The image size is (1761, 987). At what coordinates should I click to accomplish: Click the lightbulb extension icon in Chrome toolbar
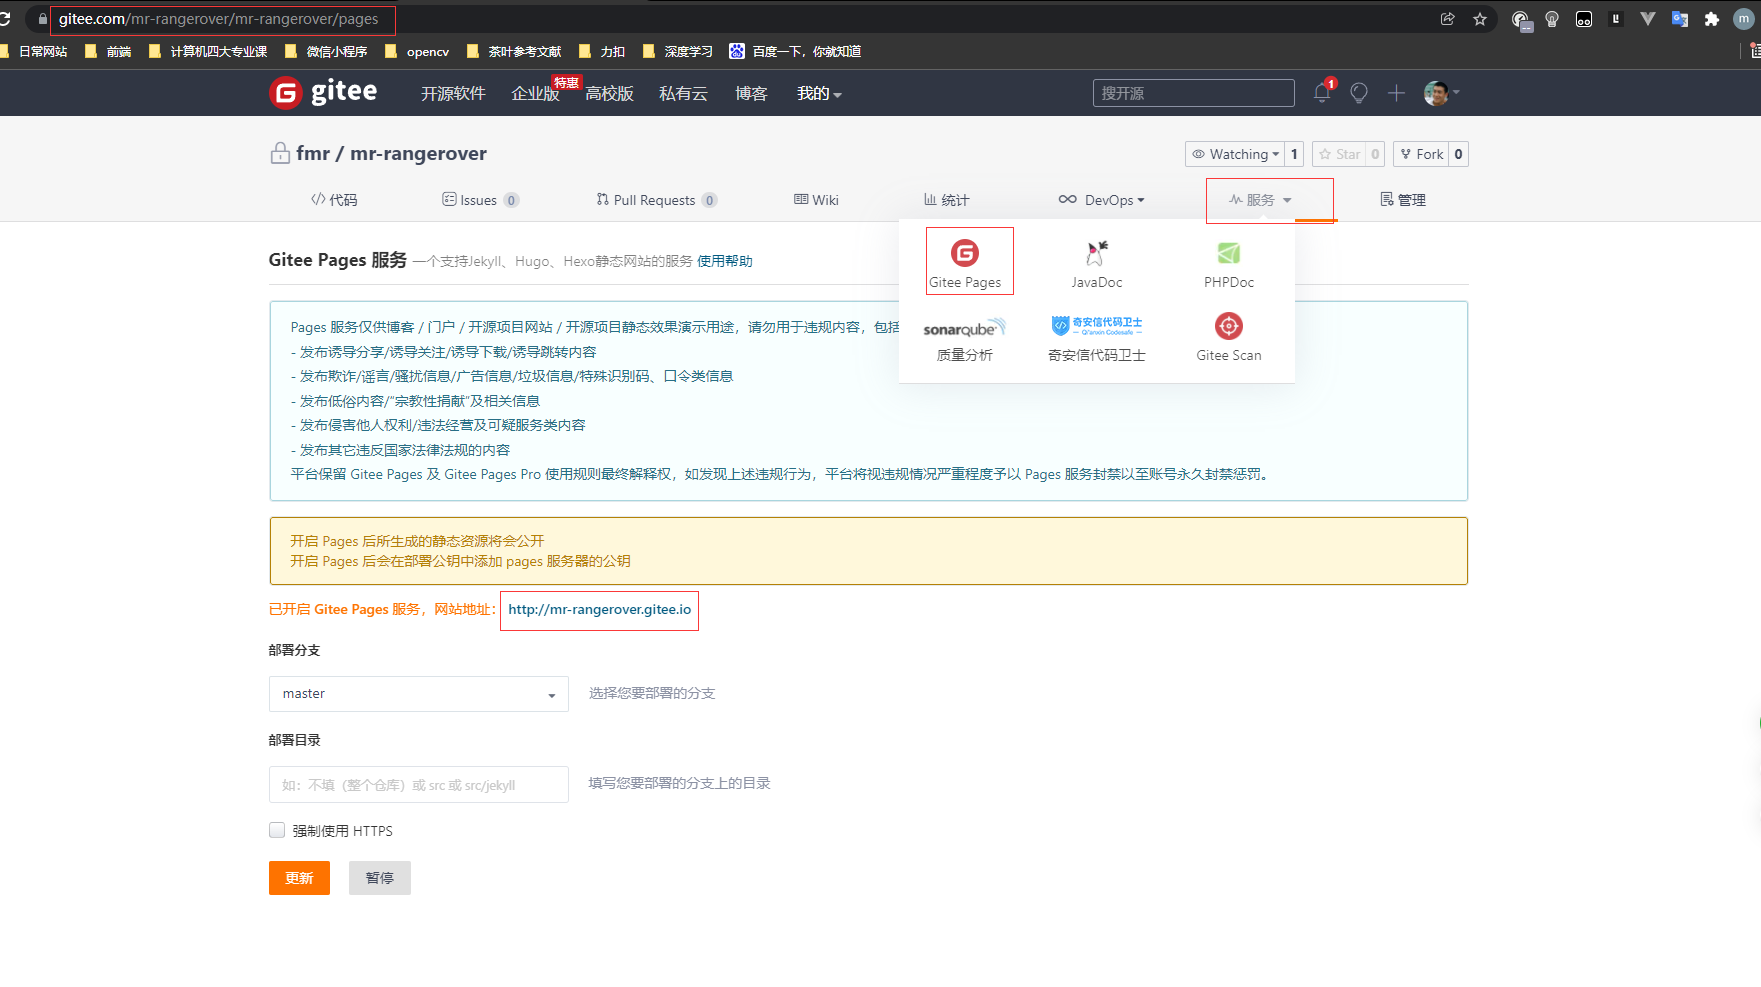point(1552,19)
